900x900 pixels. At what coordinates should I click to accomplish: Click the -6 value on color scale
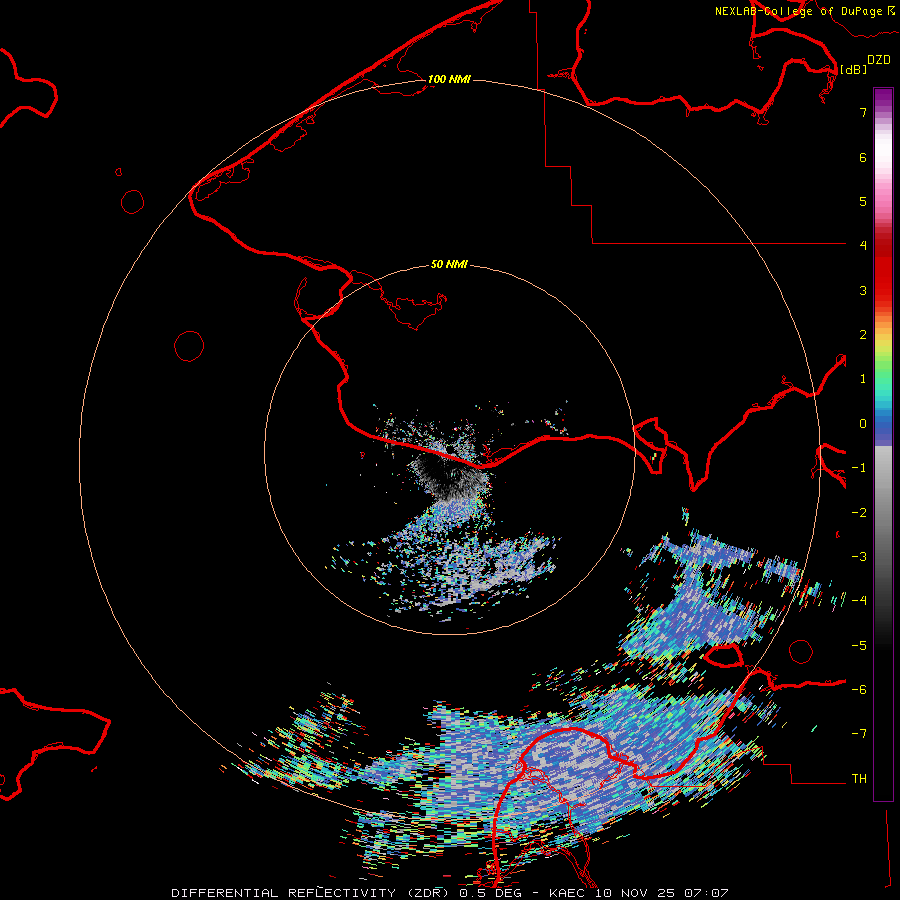pyautogui.click(x=859, y=690)
